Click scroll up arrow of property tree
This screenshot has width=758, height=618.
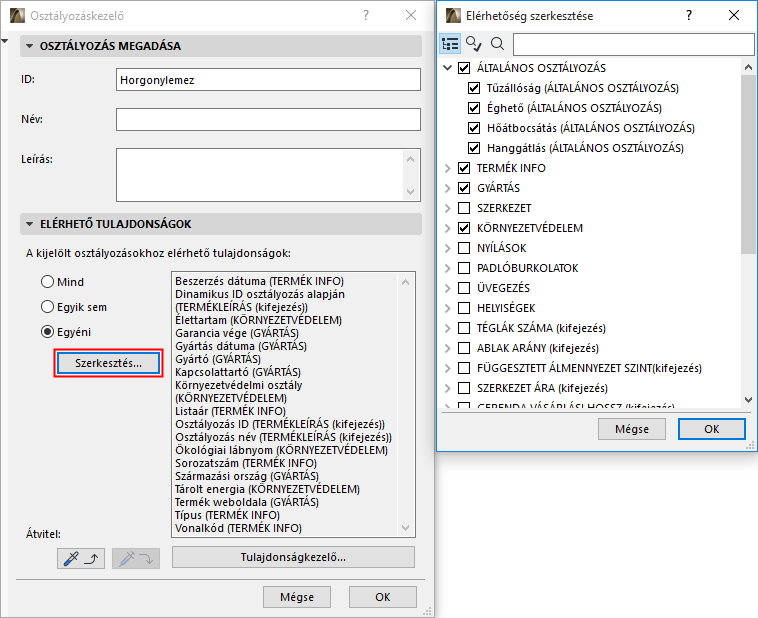click(x=748, y=68)
